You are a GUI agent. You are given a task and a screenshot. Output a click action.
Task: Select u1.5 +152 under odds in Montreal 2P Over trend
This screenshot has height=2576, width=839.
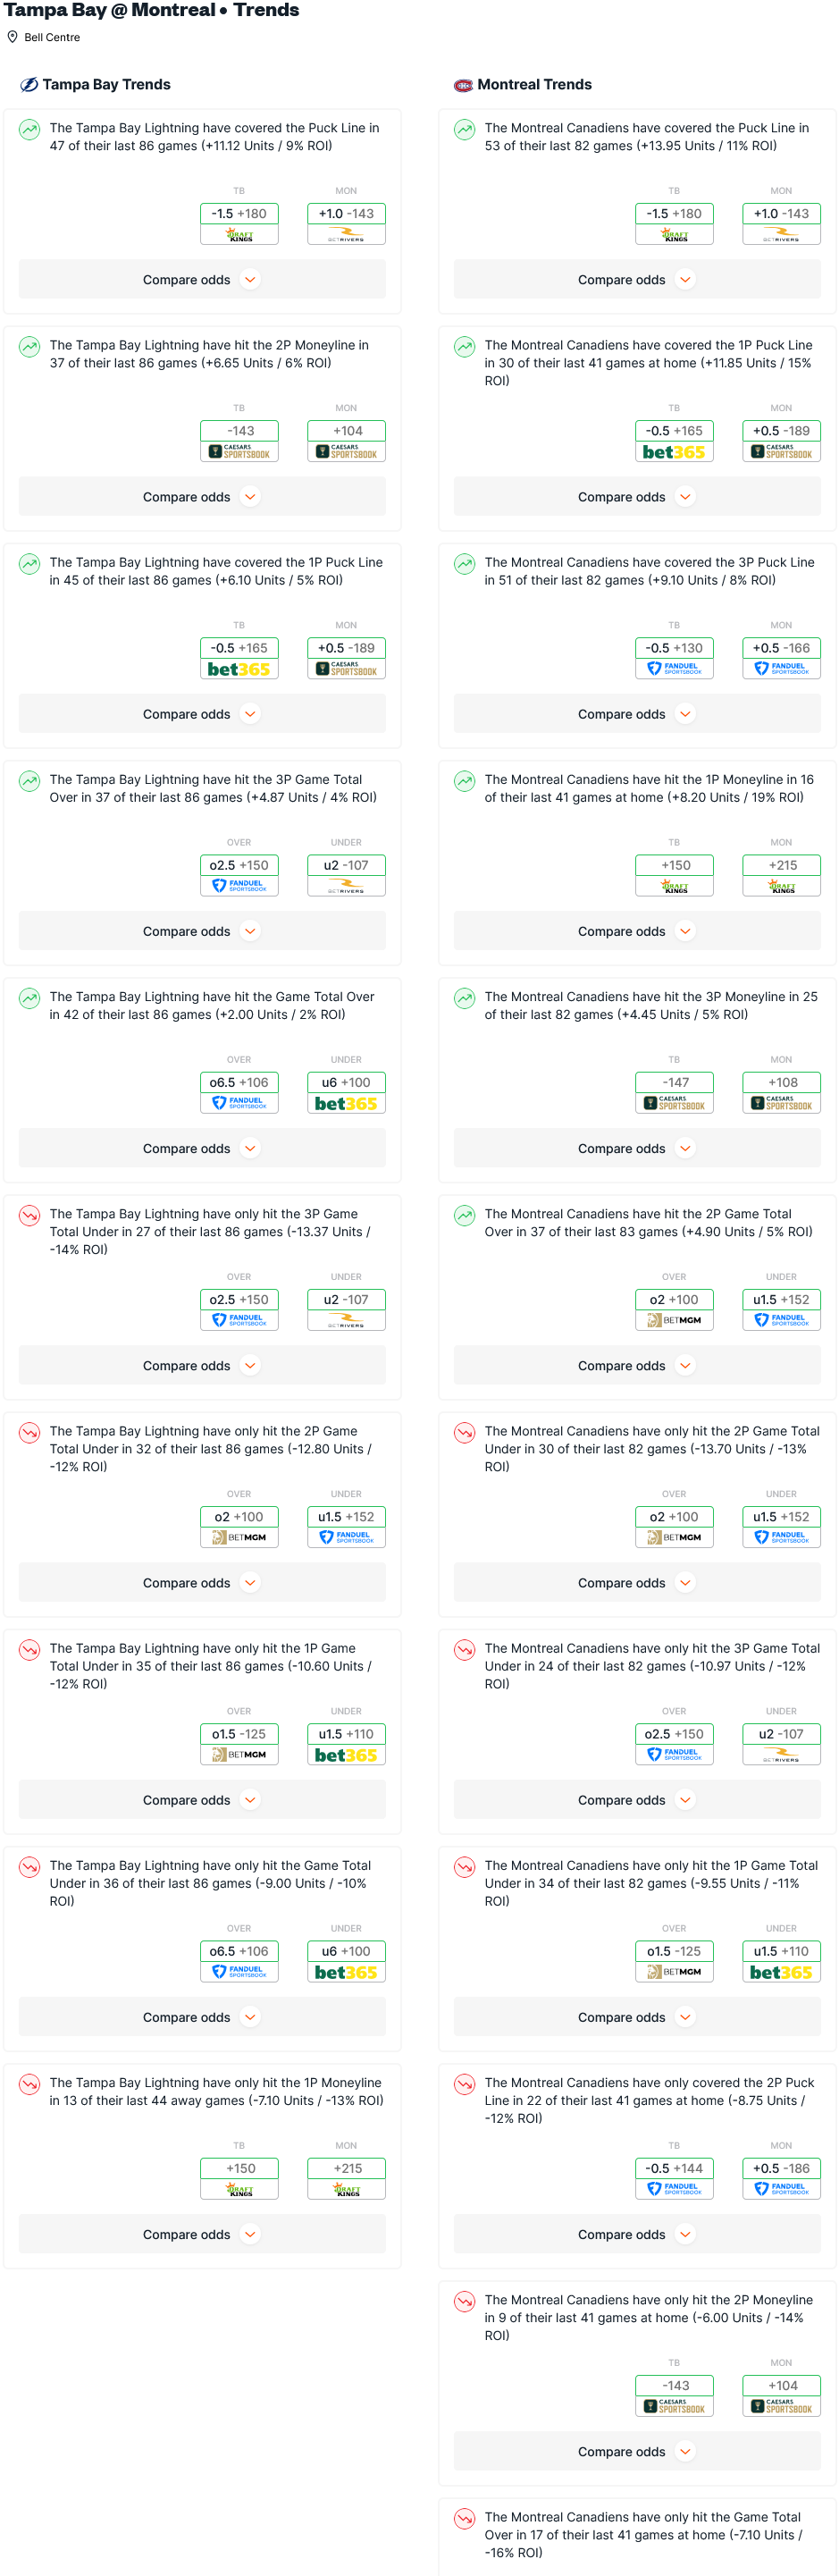point(781,1299)
